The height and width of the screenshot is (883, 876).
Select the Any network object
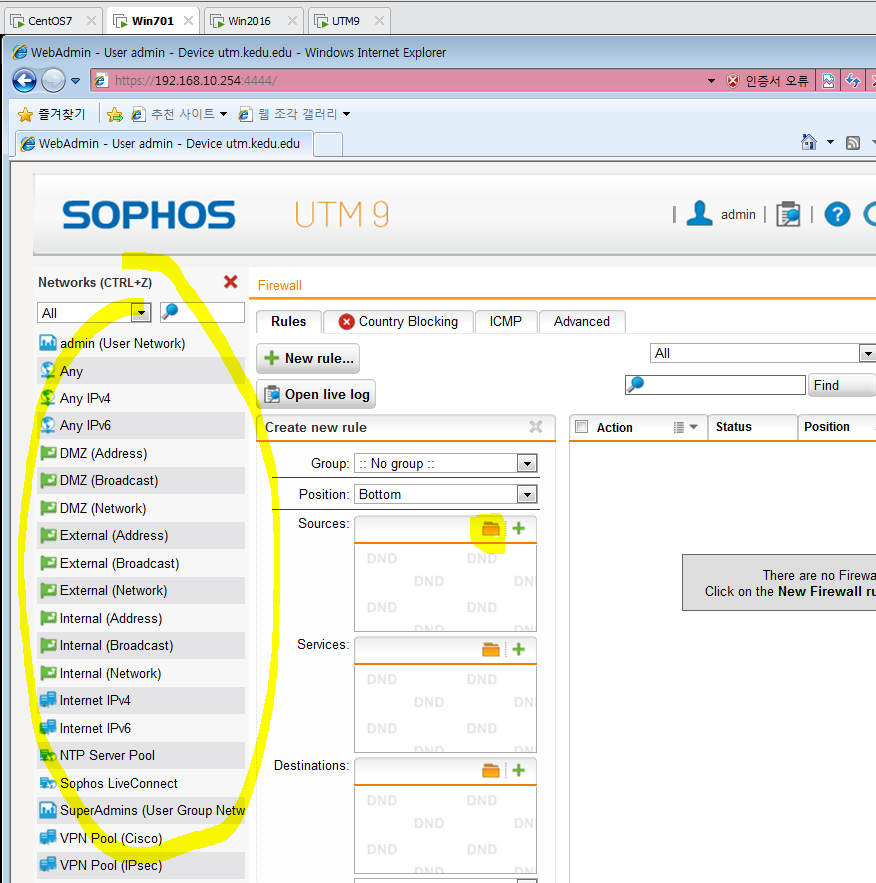(141, 371)
